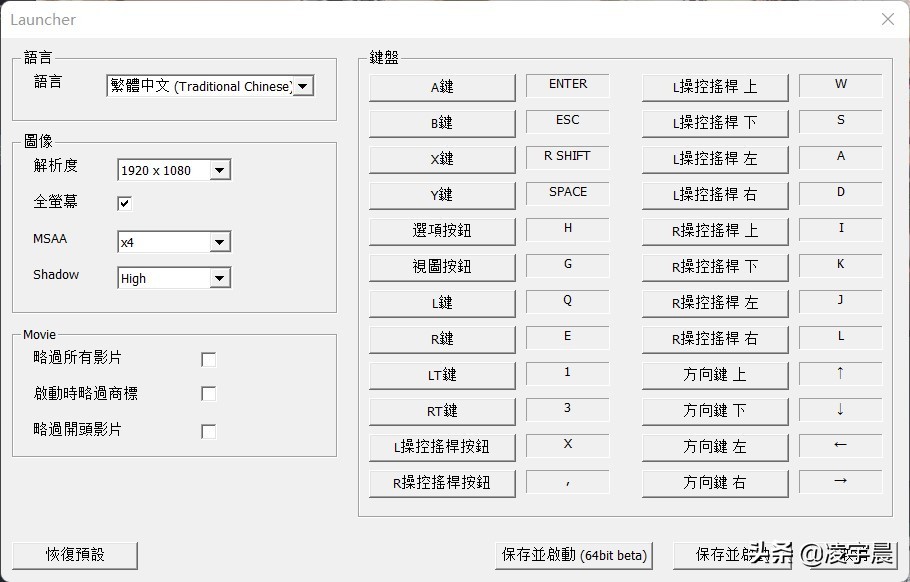Click the ENTER key assignment field
Viewport: 910px width, 582px height.
tap(568, 85)
